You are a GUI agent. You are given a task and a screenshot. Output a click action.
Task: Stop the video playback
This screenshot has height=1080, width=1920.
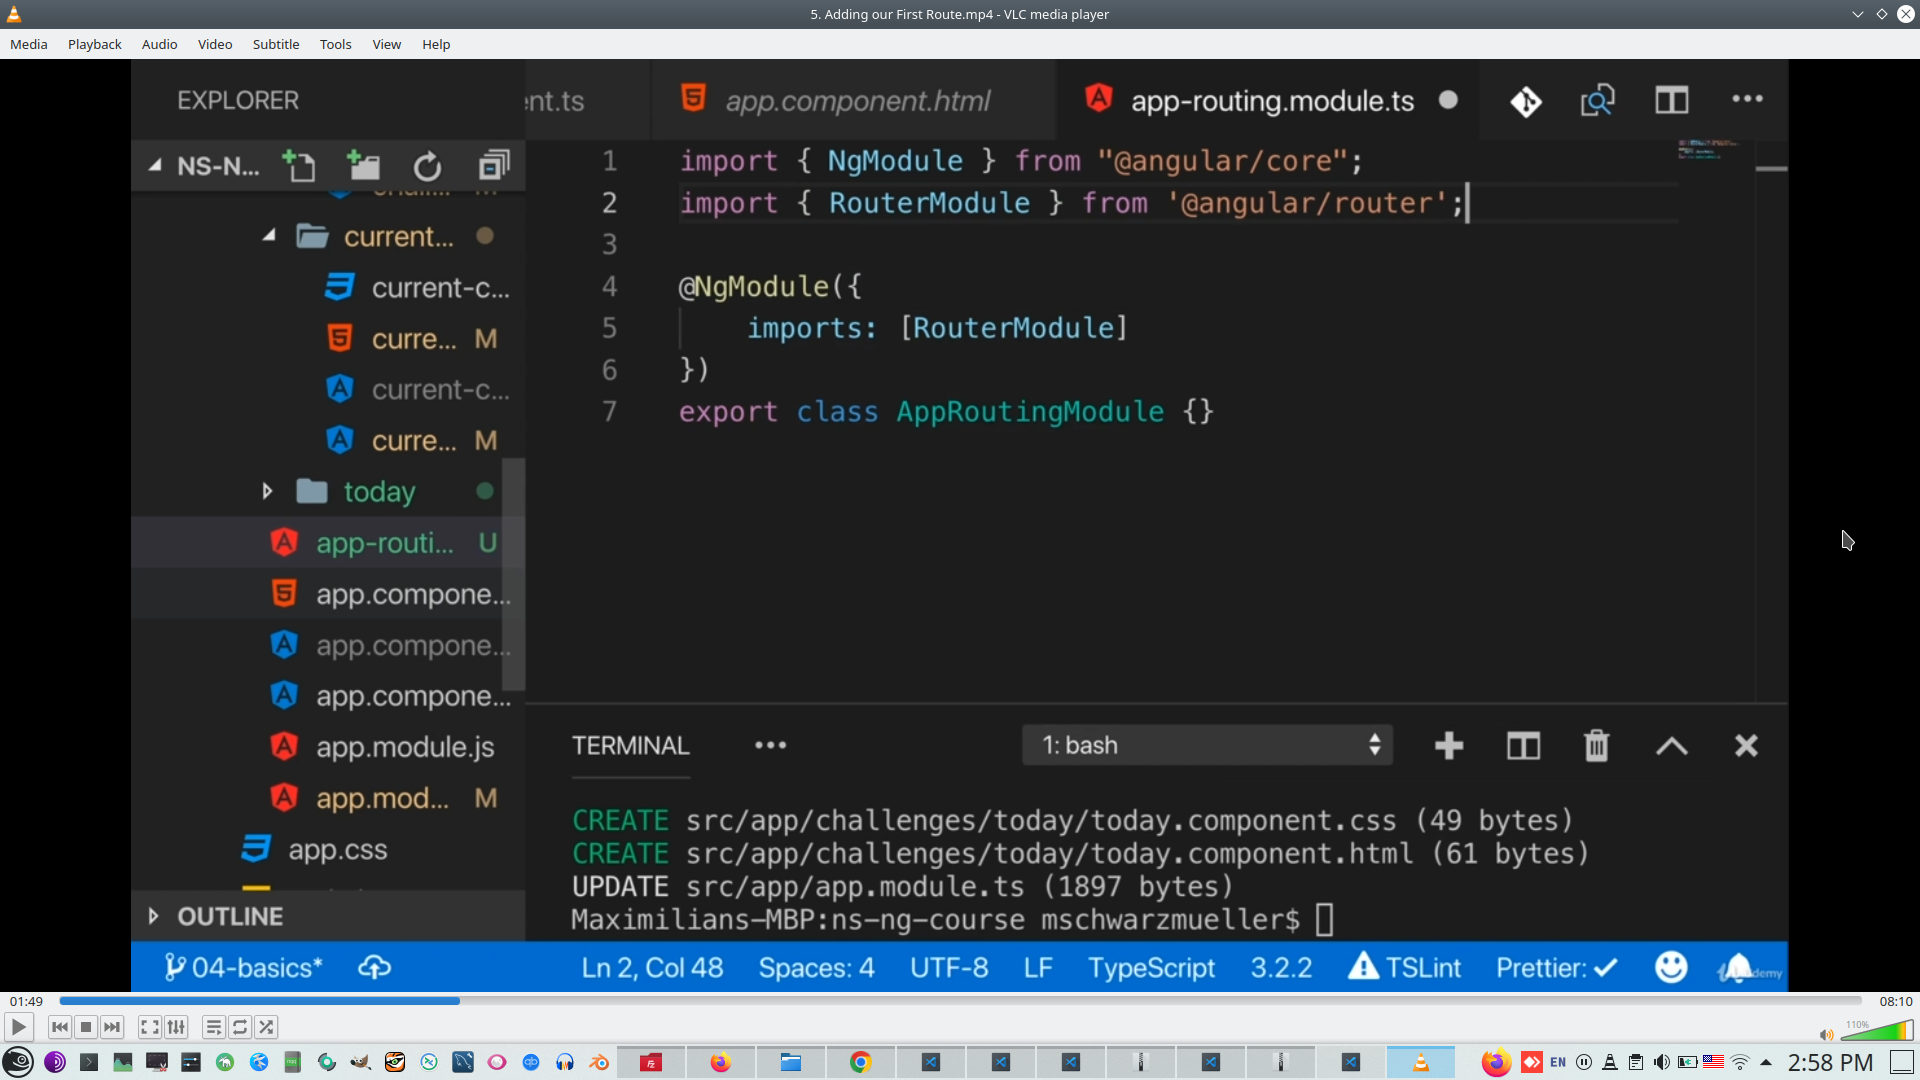(86, 1027)
